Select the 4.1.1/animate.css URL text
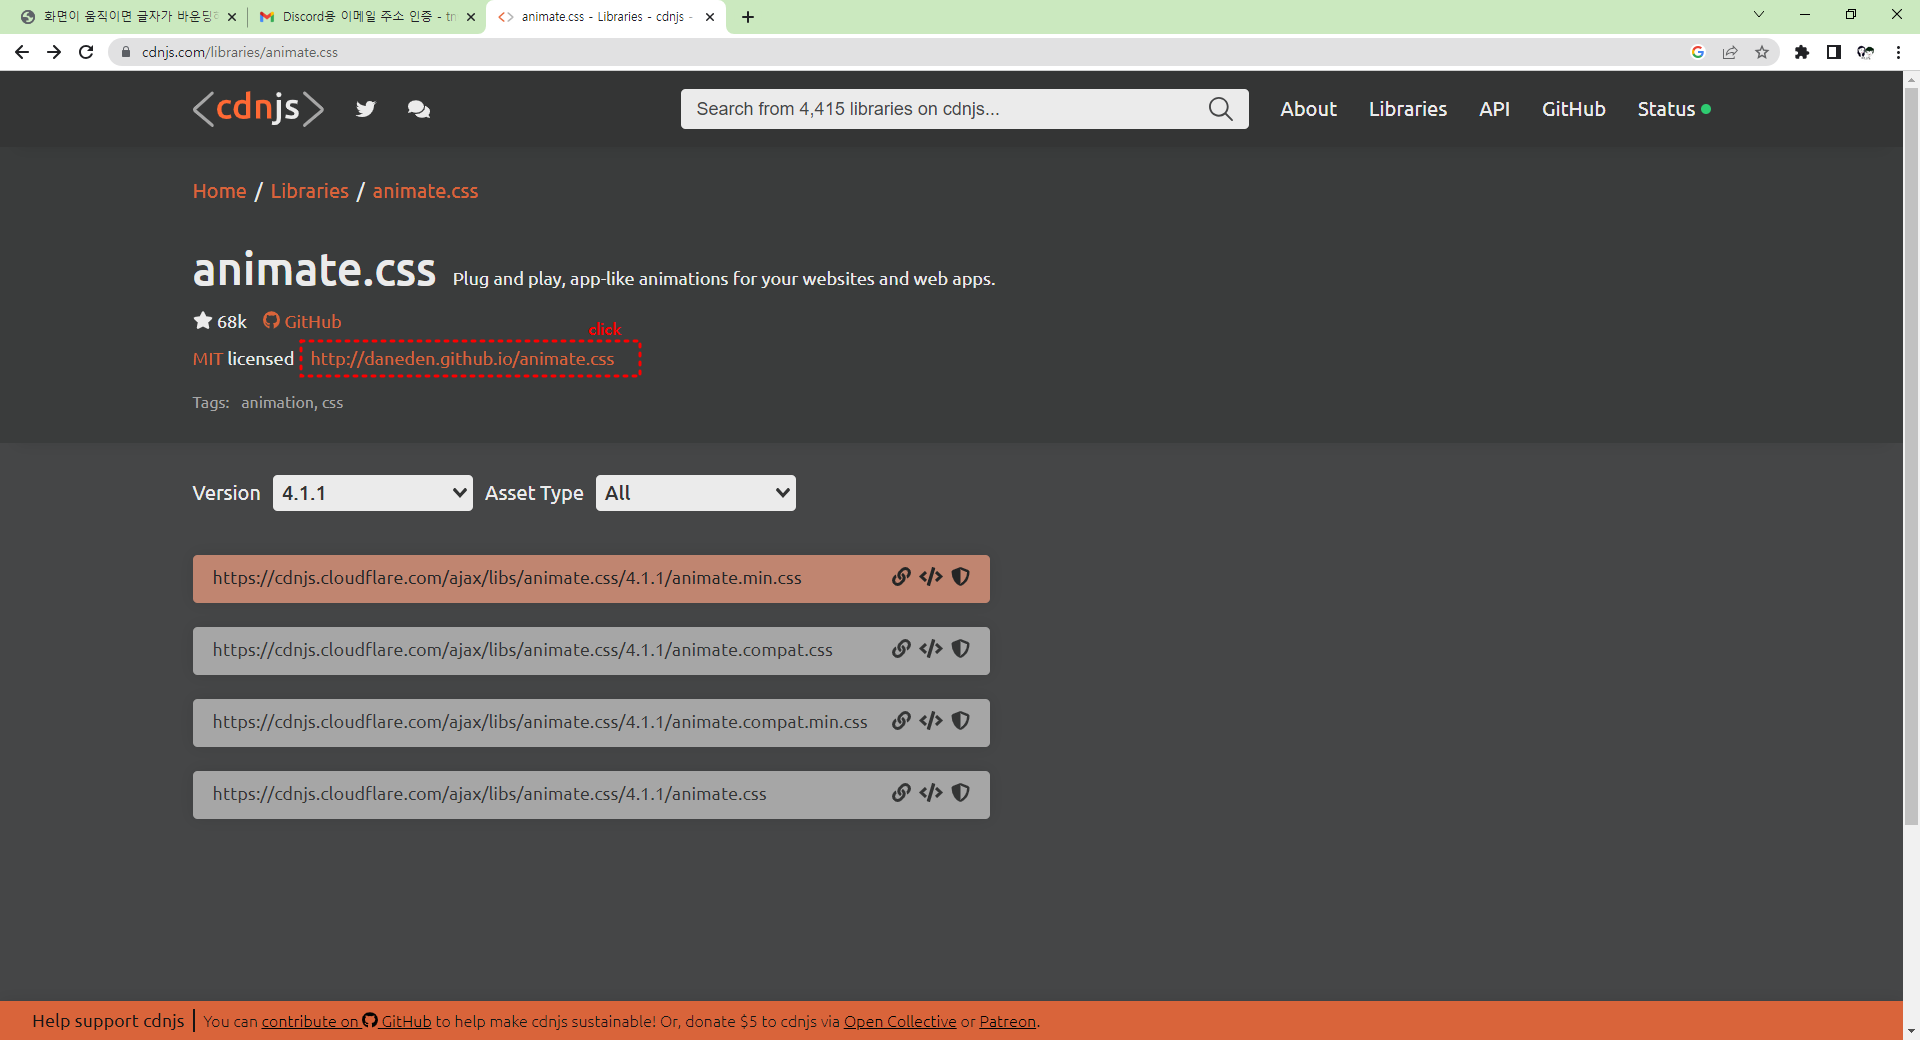This screenshot has width=1920, height=1040. [x=489, y=794]
